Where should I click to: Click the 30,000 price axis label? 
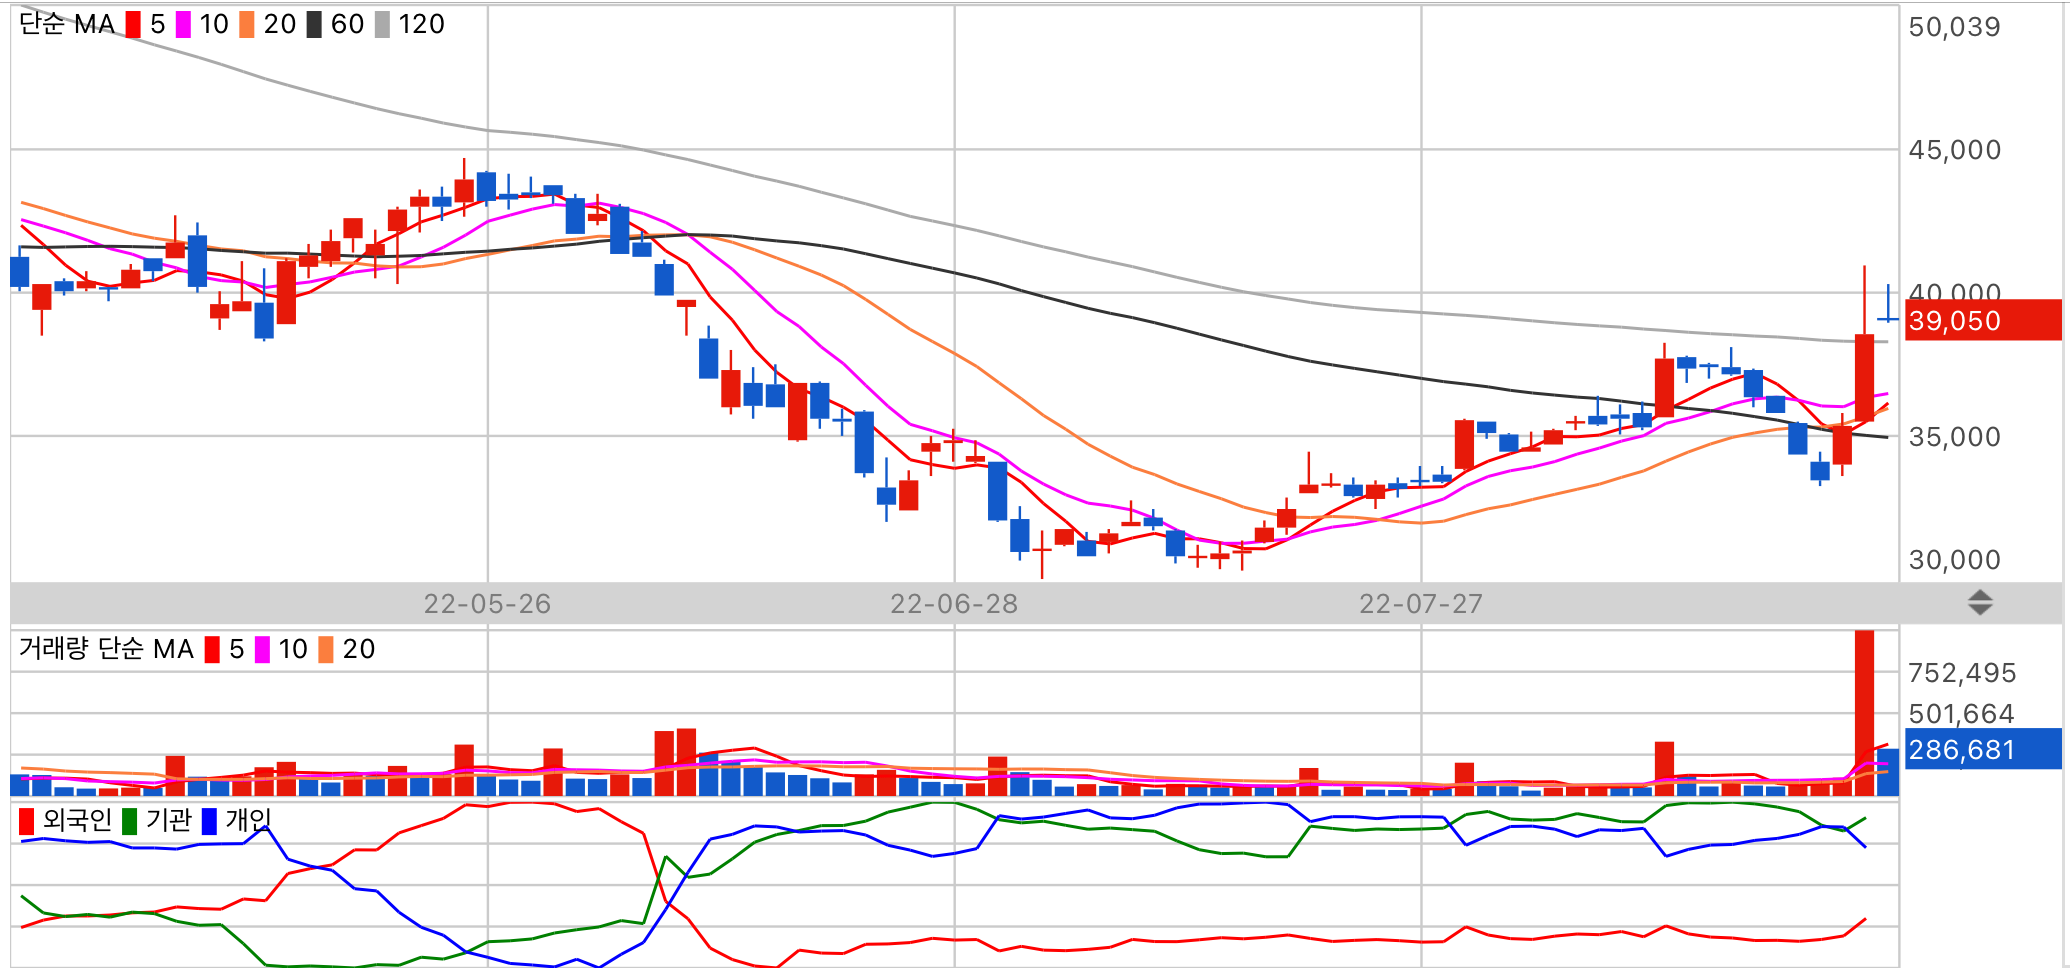point(1955,560)
